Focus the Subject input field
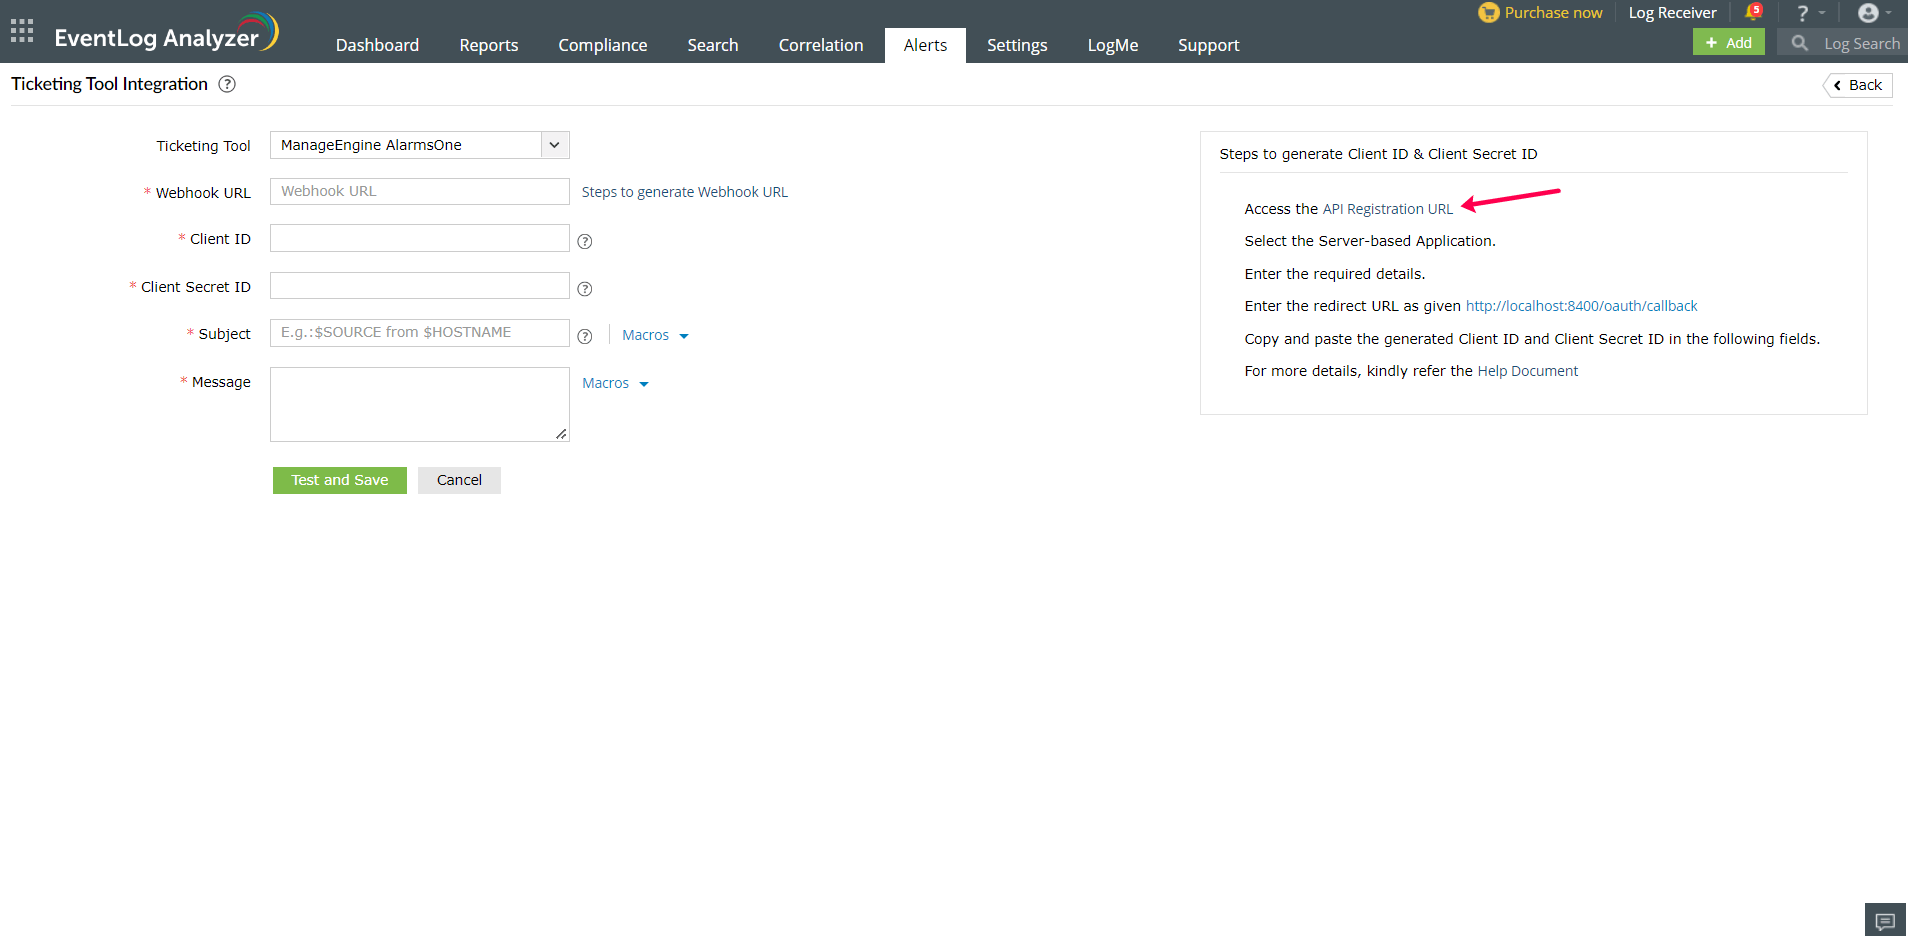The width and height of the screenshot is (1908, 936). [x=420, y=333]
